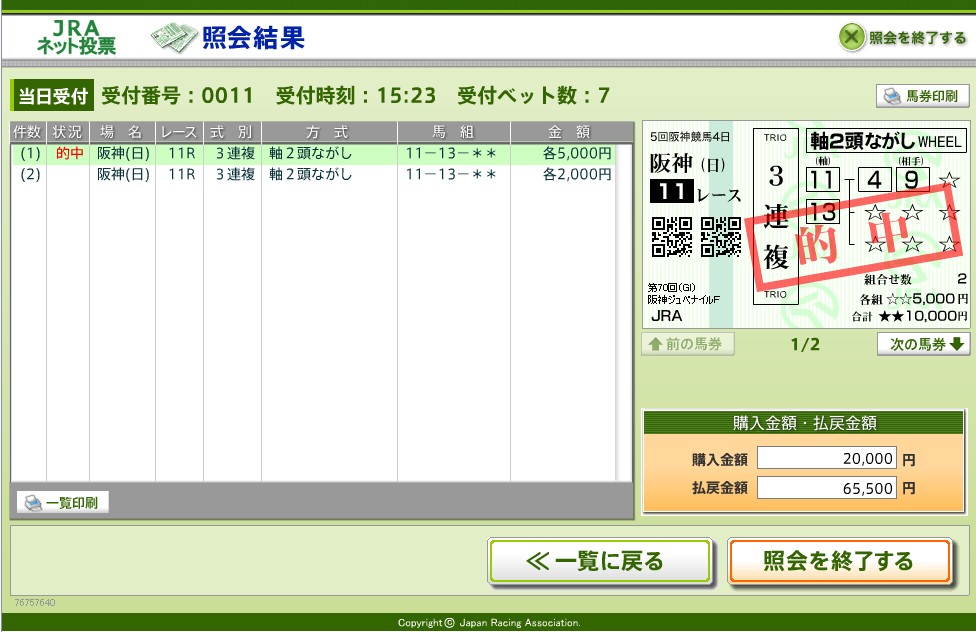976x632 pixels.
Task: Click the Copyright Japan Racing Association text
Action: pyautogui.click(x=489, y=623)
